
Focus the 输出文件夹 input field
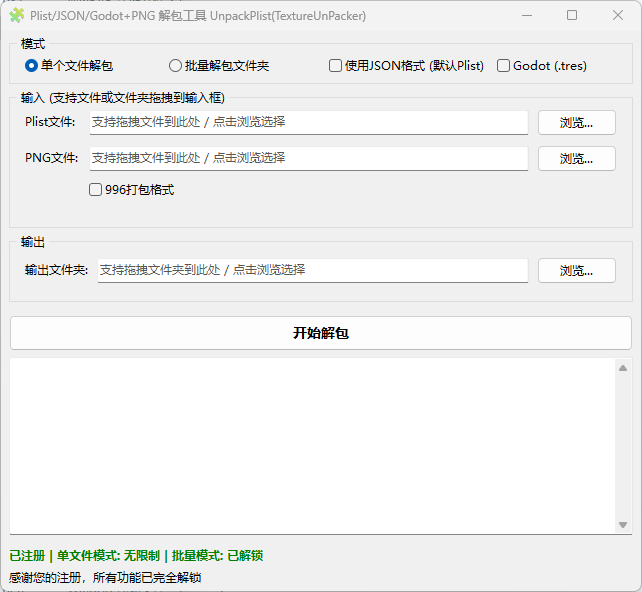(x=313, y=270)
